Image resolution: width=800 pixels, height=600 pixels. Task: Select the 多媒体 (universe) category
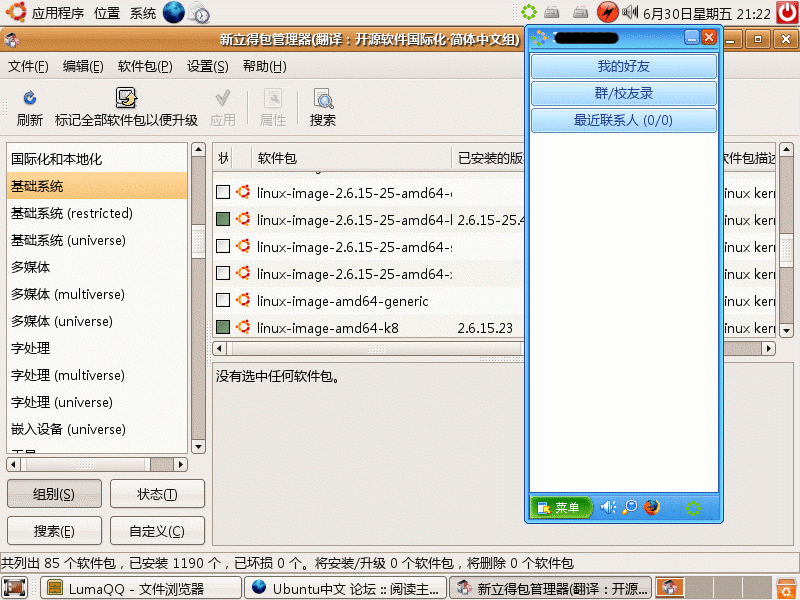pyautogui.click(x=97, y=321)
